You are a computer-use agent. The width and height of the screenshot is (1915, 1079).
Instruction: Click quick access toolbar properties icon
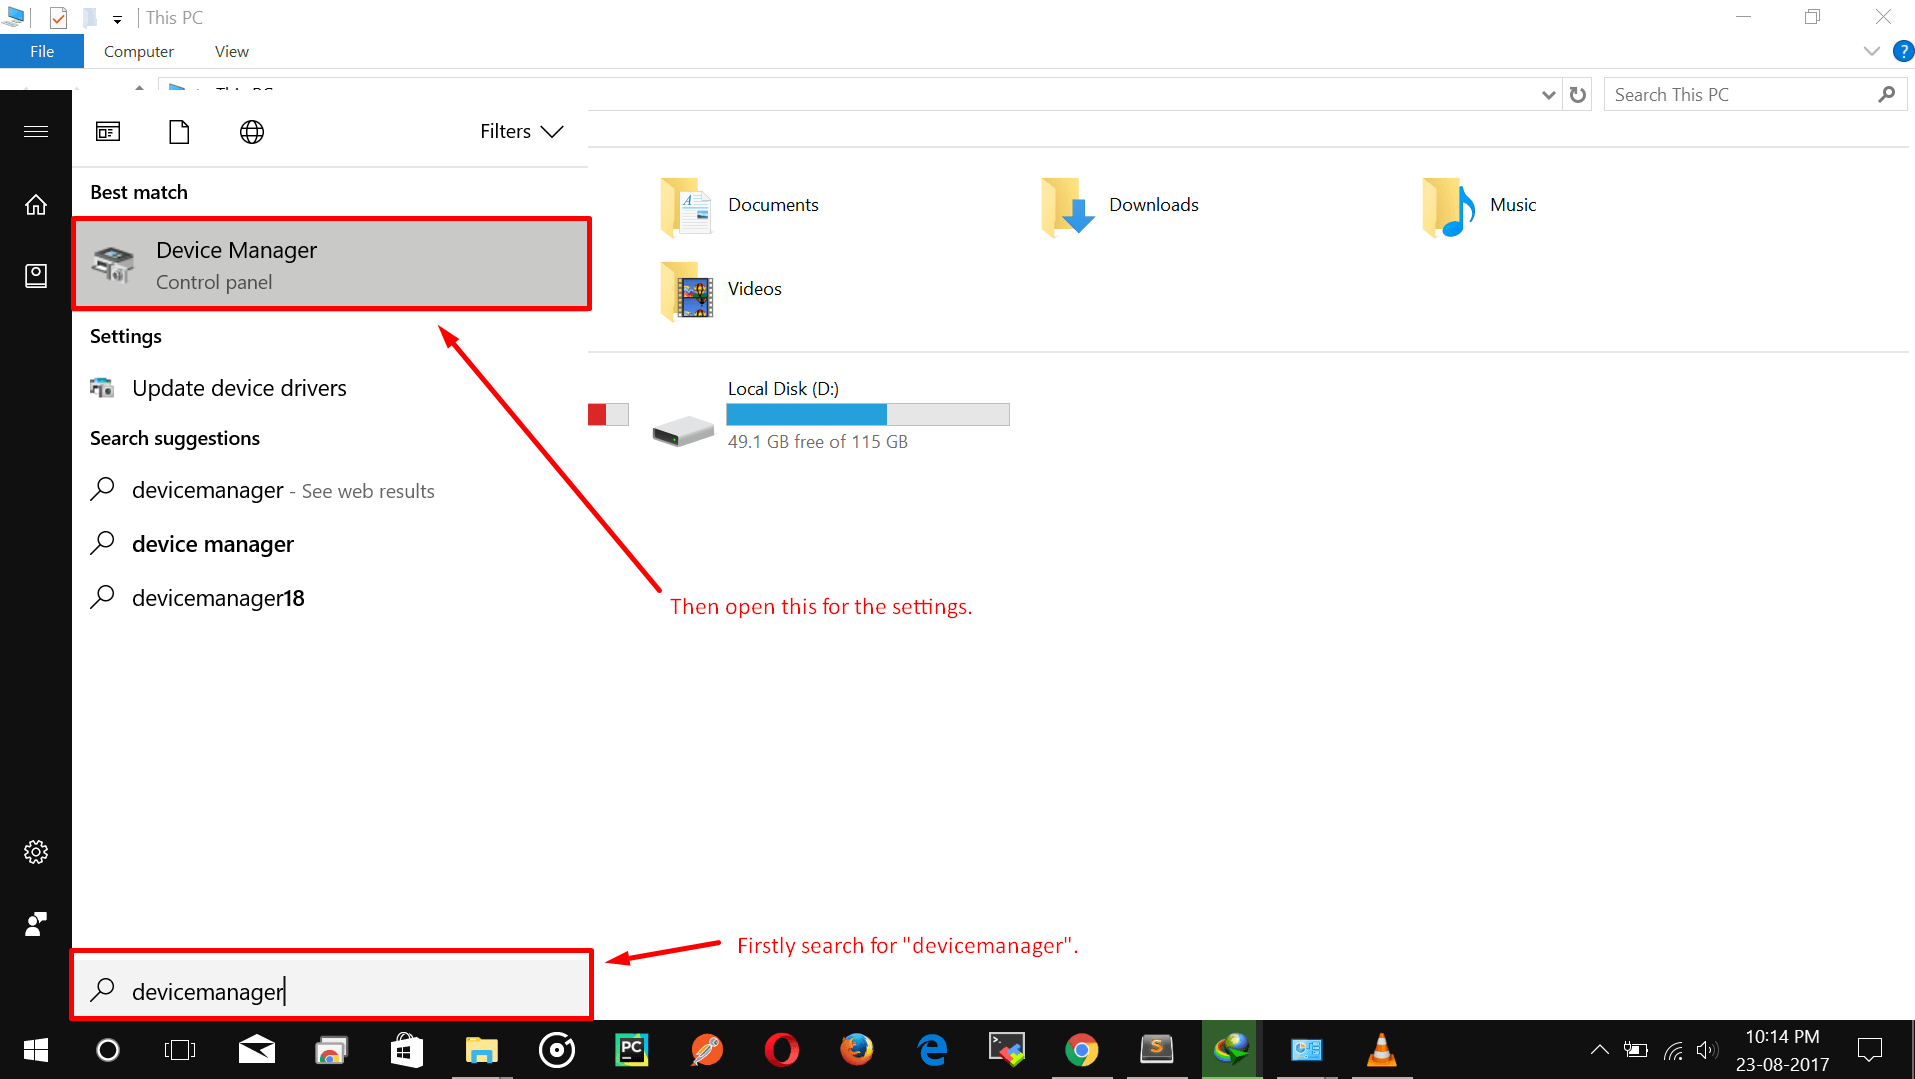(58, 17)
